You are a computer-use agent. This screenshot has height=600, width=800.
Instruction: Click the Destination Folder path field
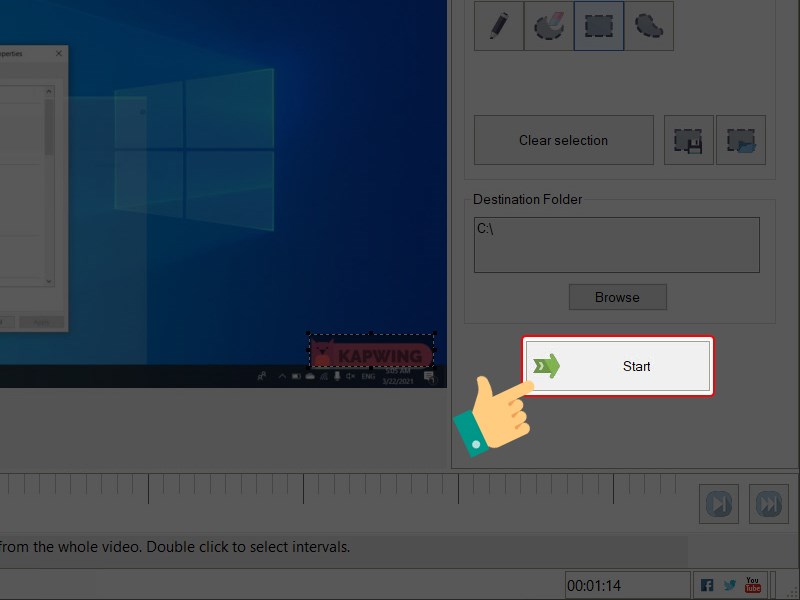click(x=615, y=244)
